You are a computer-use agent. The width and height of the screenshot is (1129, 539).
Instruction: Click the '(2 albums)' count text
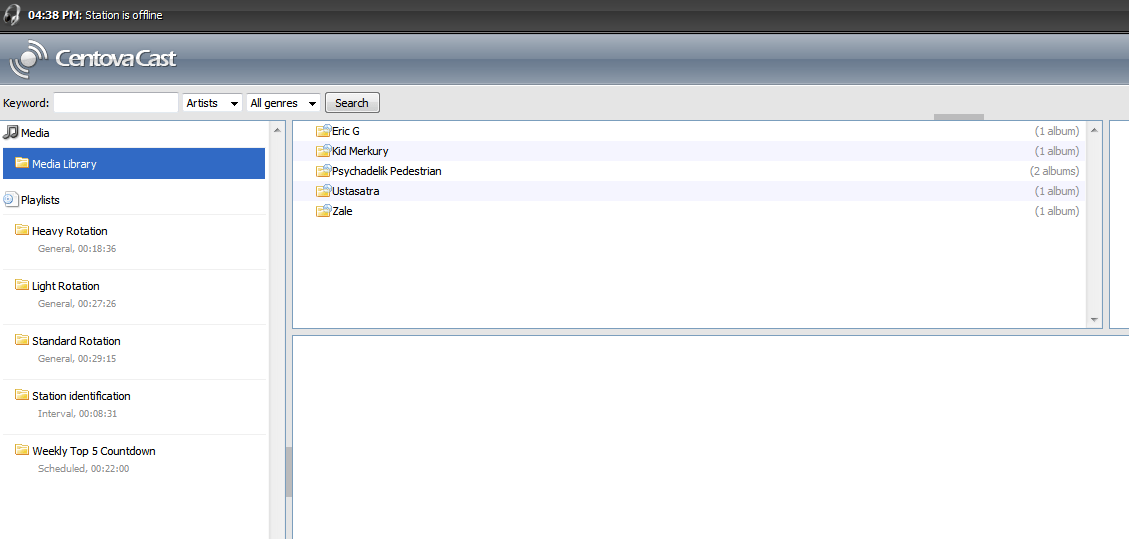(1054, 171)
